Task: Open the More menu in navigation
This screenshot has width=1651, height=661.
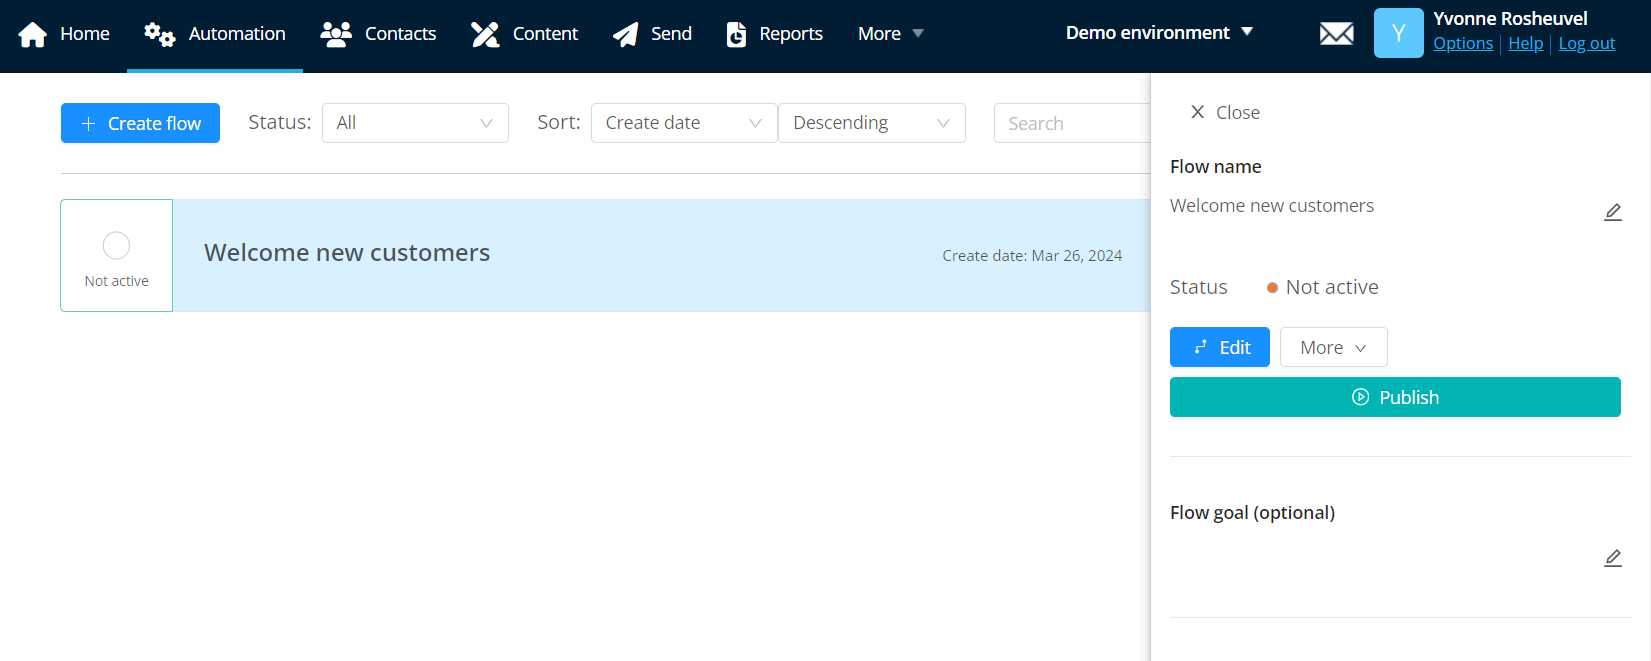Action: pyautogui.click(x=890, y=34)
